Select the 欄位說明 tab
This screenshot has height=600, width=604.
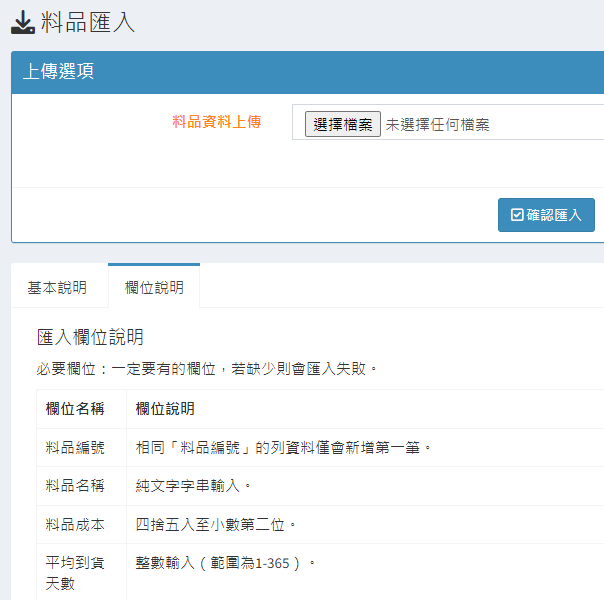tap(154, 287)
